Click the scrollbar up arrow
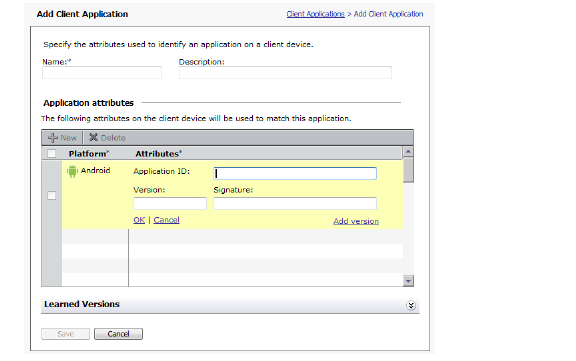This screenshot has height=361, width=576. [408, 152]
